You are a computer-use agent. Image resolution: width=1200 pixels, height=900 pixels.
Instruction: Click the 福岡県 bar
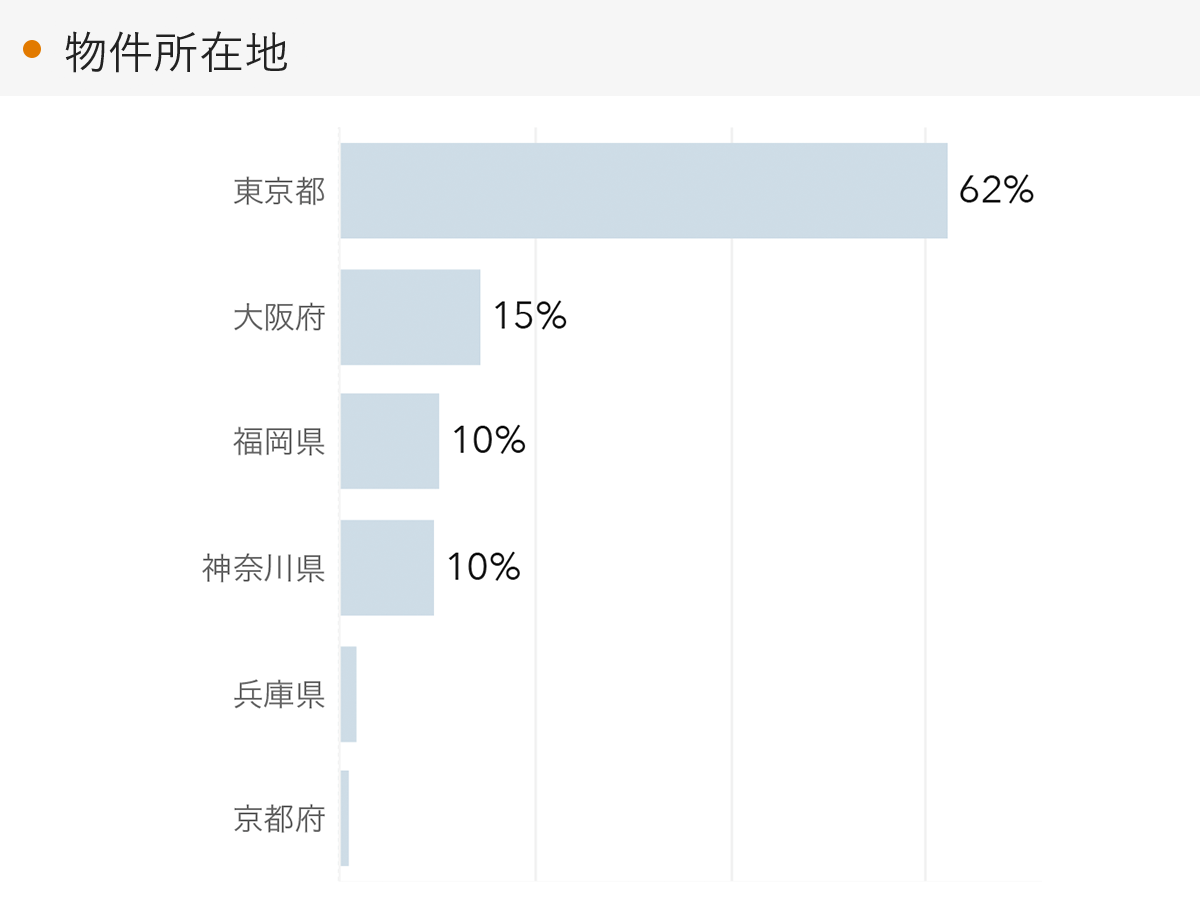(x=389, y=441)
